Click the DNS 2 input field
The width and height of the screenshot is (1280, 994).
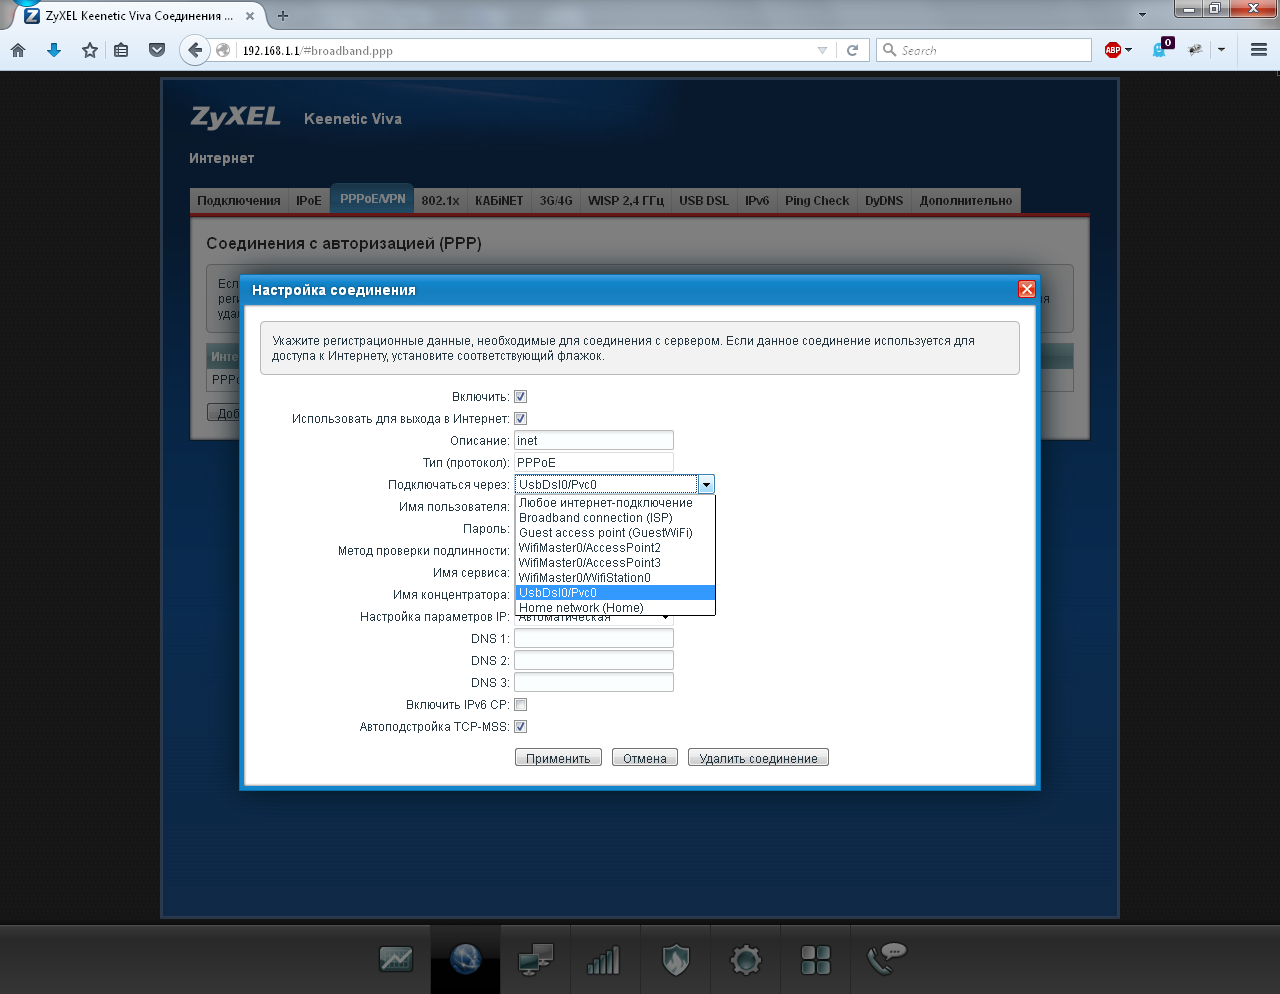594,661
